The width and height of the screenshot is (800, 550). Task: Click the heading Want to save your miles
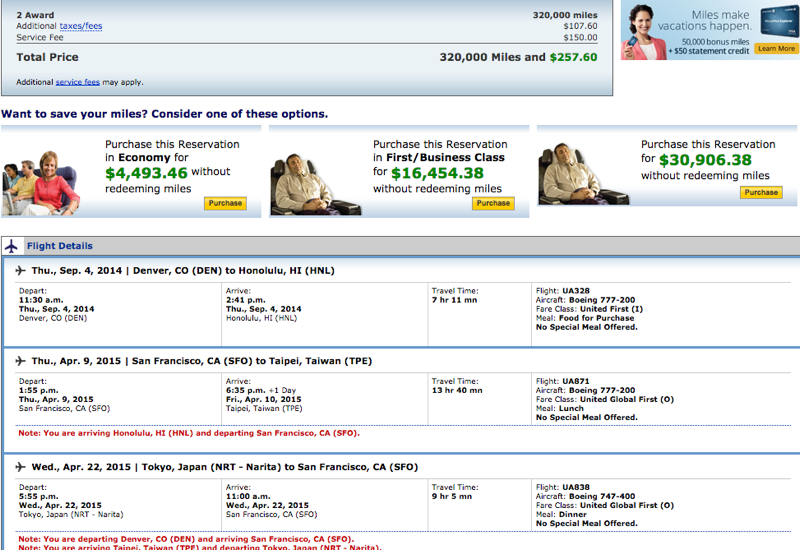pyautogui.click(x=164, y=114)
